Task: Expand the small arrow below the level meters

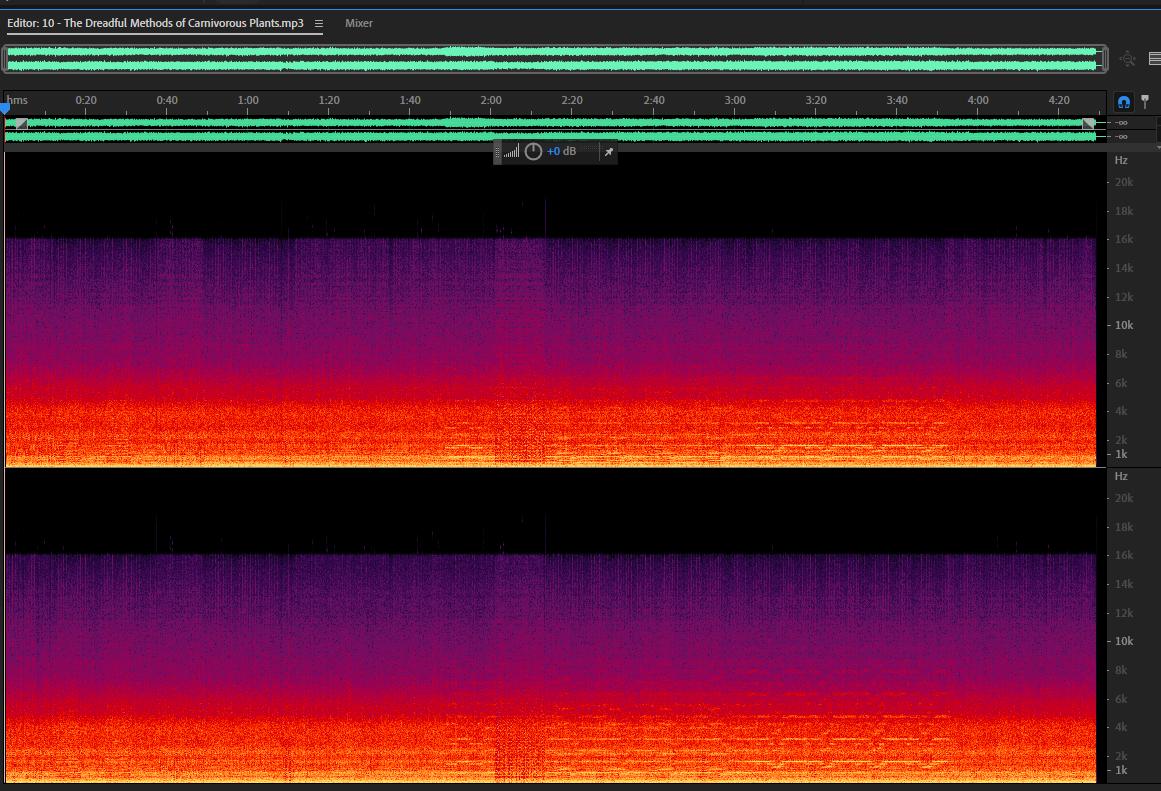Action: point(1157,147)
